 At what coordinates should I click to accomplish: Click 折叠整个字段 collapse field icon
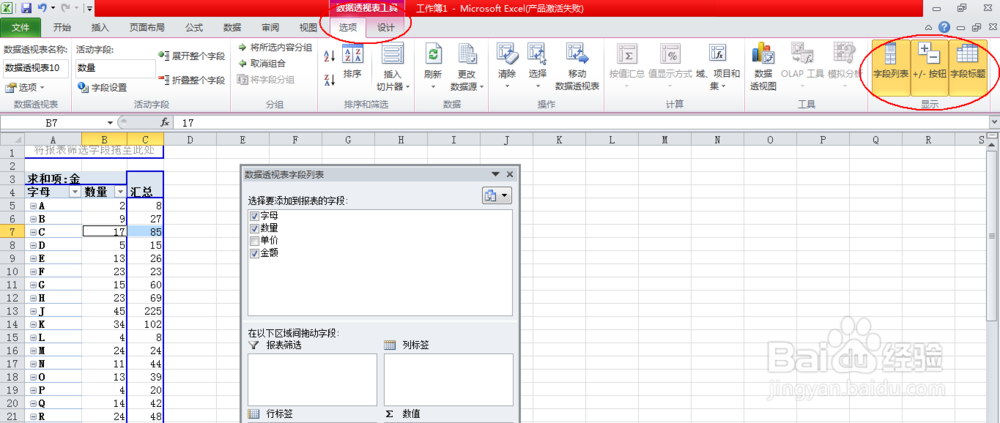tap(163, 80)
